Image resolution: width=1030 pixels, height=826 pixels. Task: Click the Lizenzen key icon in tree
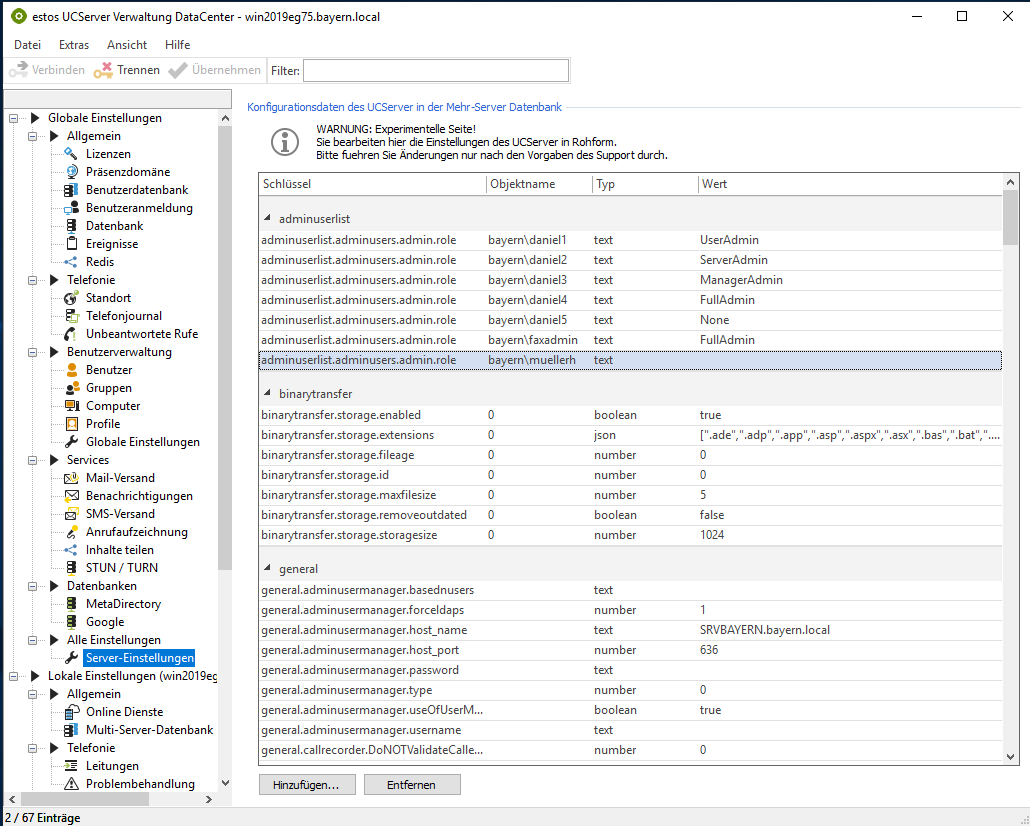pos(71,154)
